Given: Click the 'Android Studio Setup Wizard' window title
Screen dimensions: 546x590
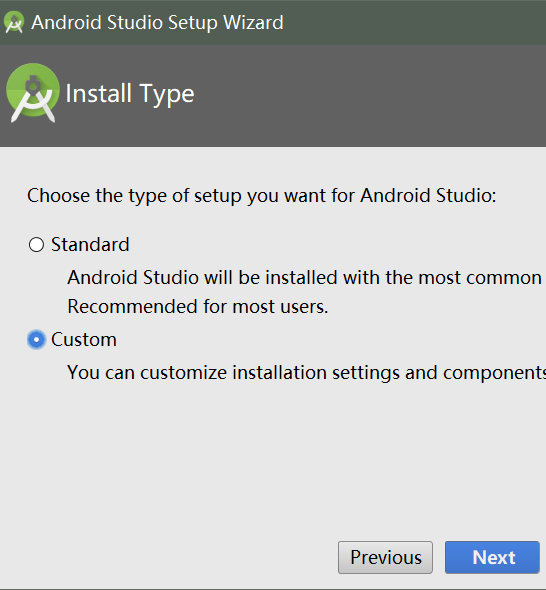Looking at the screenshot, I should coord(157,23).
